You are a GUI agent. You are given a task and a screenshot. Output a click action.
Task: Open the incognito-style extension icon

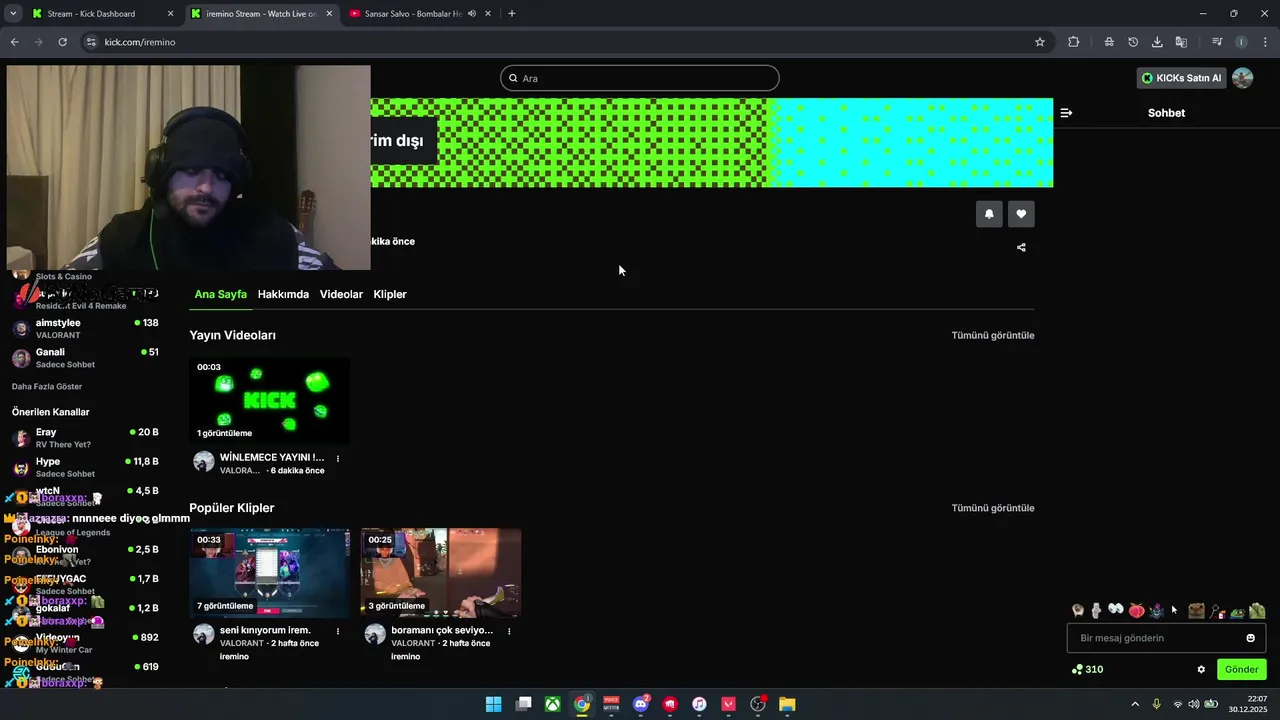[1109, 42]
